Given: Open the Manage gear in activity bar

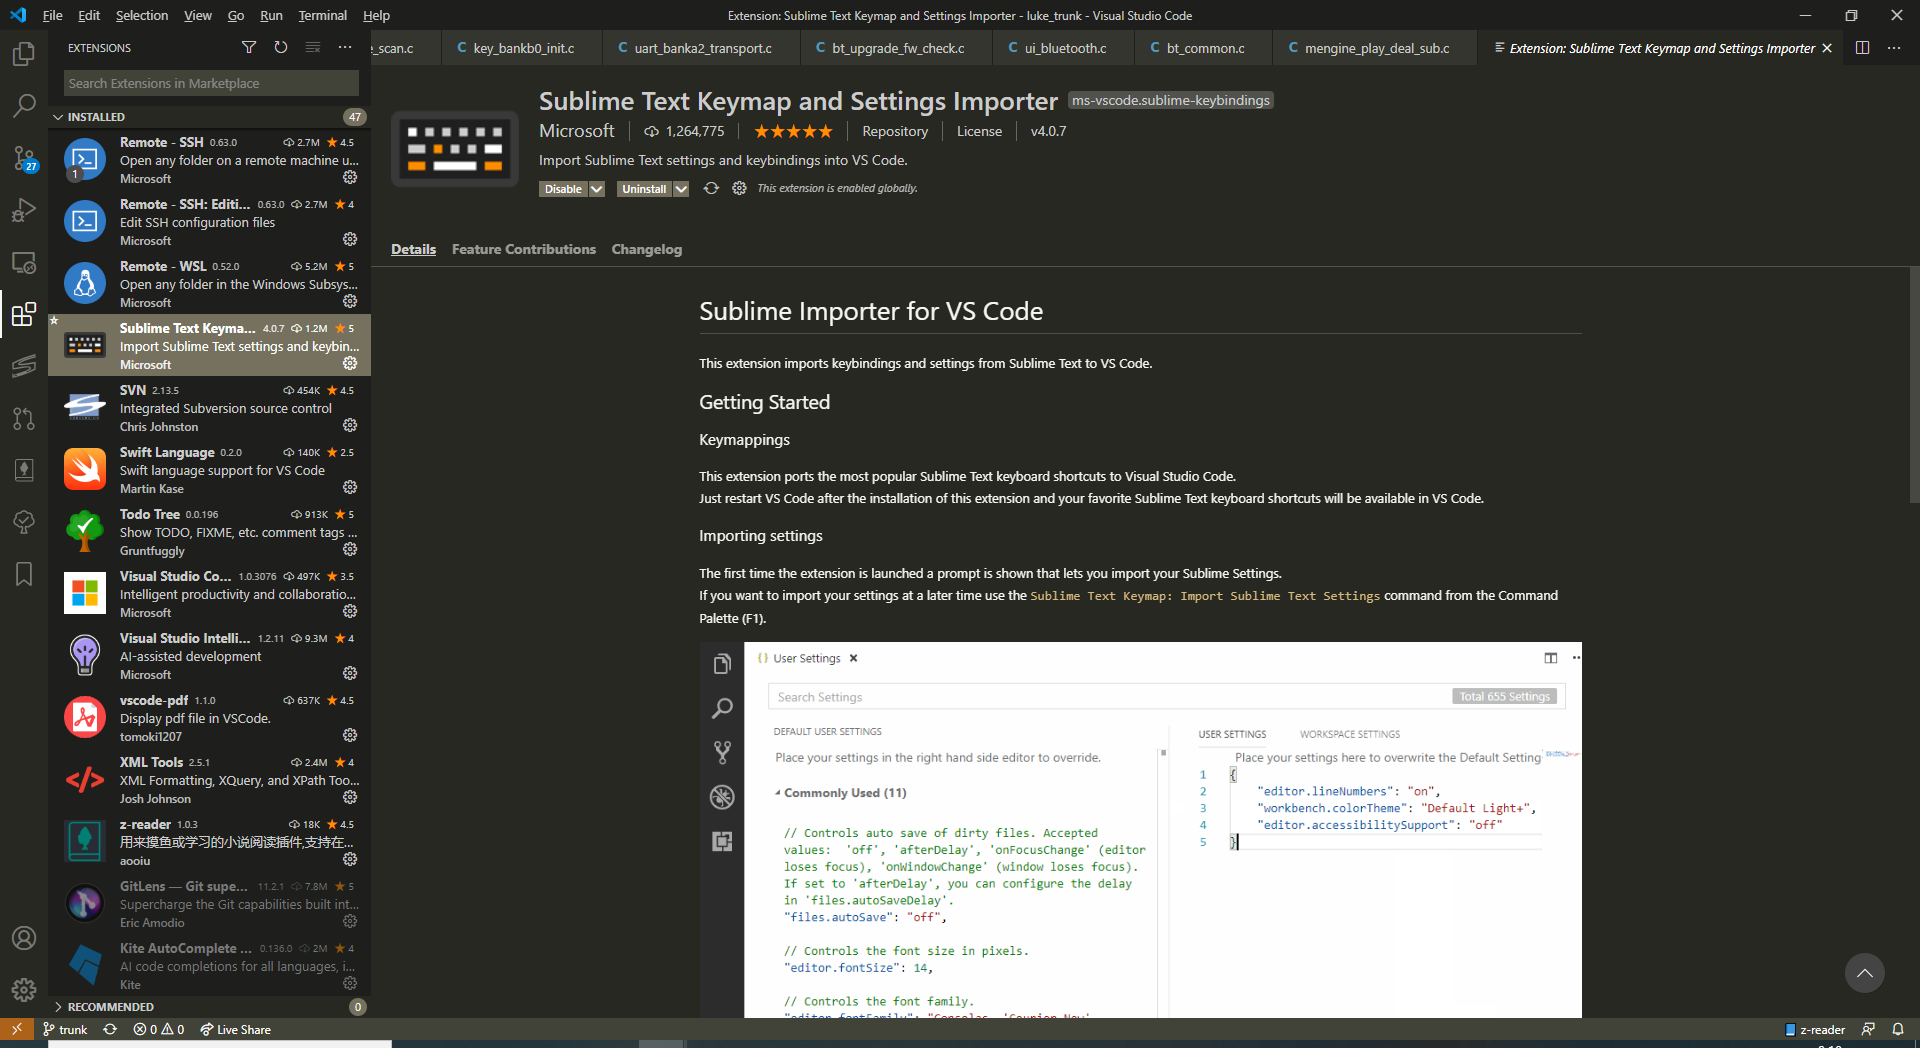Looking at the screenshot, I should [24, 990].
